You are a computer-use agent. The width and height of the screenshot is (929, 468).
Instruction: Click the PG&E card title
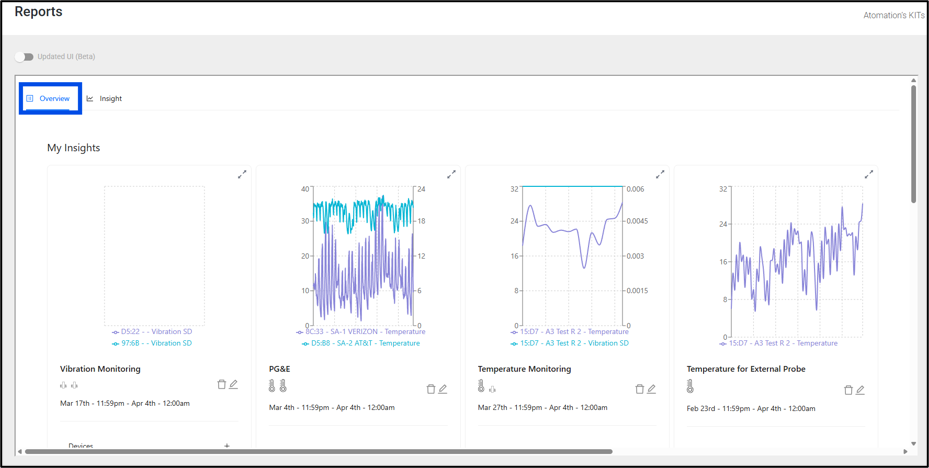tap(279, 368)
